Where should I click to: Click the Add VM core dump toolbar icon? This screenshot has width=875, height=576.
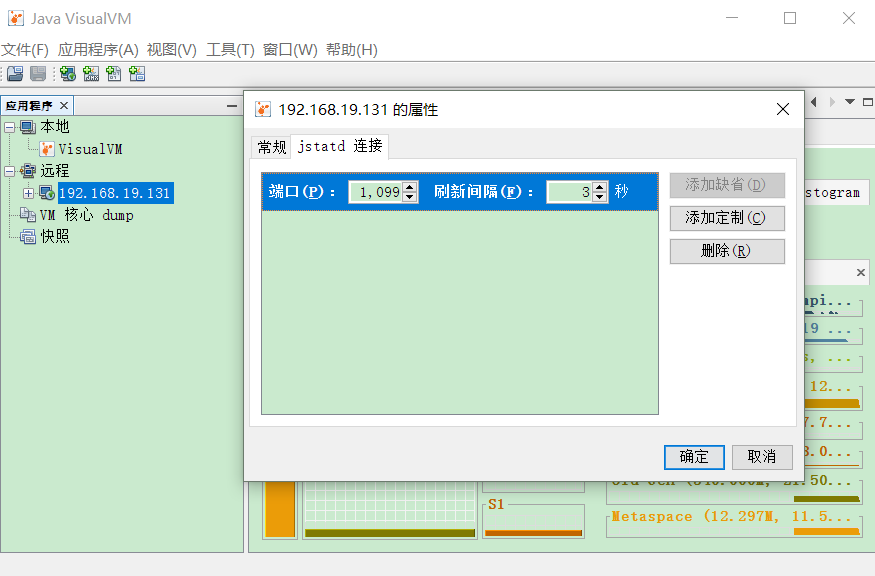click(114, 74)
